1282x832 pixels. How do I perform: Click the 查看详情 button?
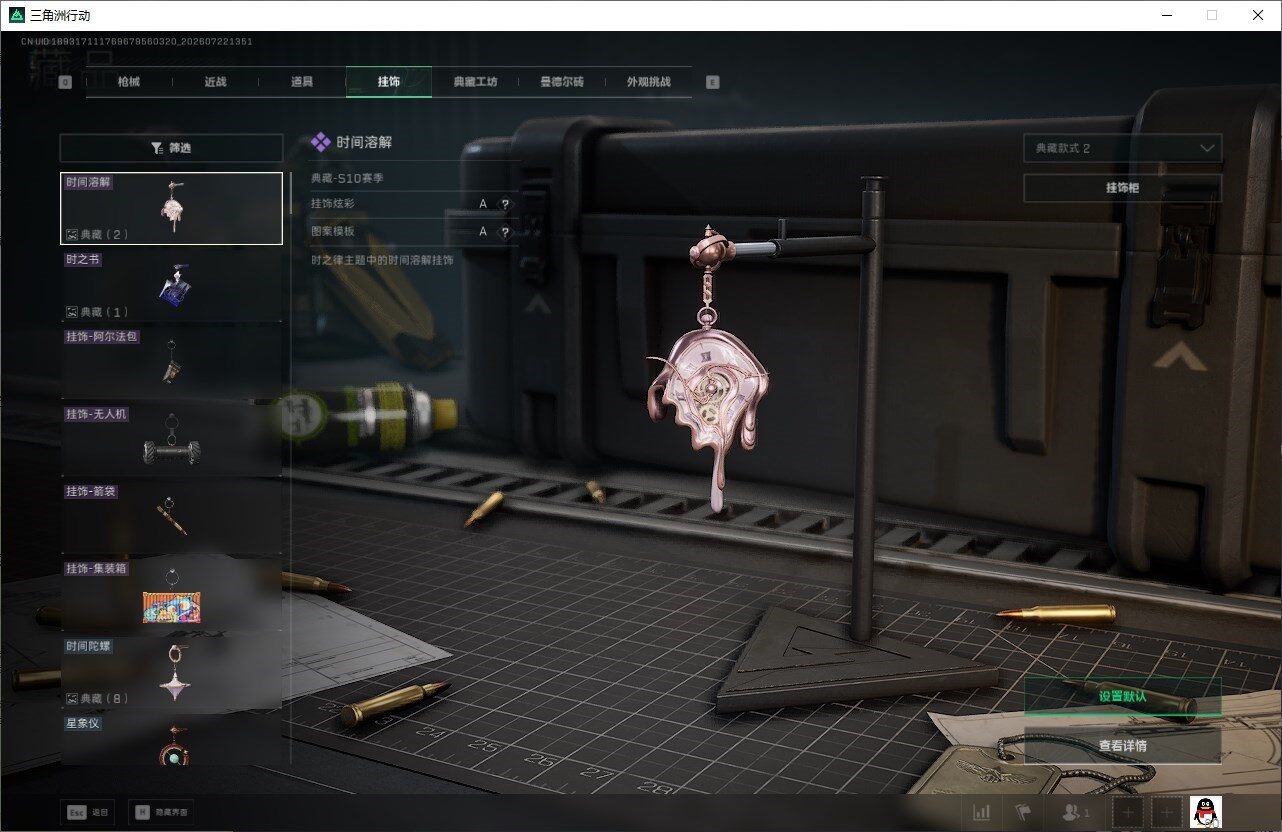pos(1122,745)
